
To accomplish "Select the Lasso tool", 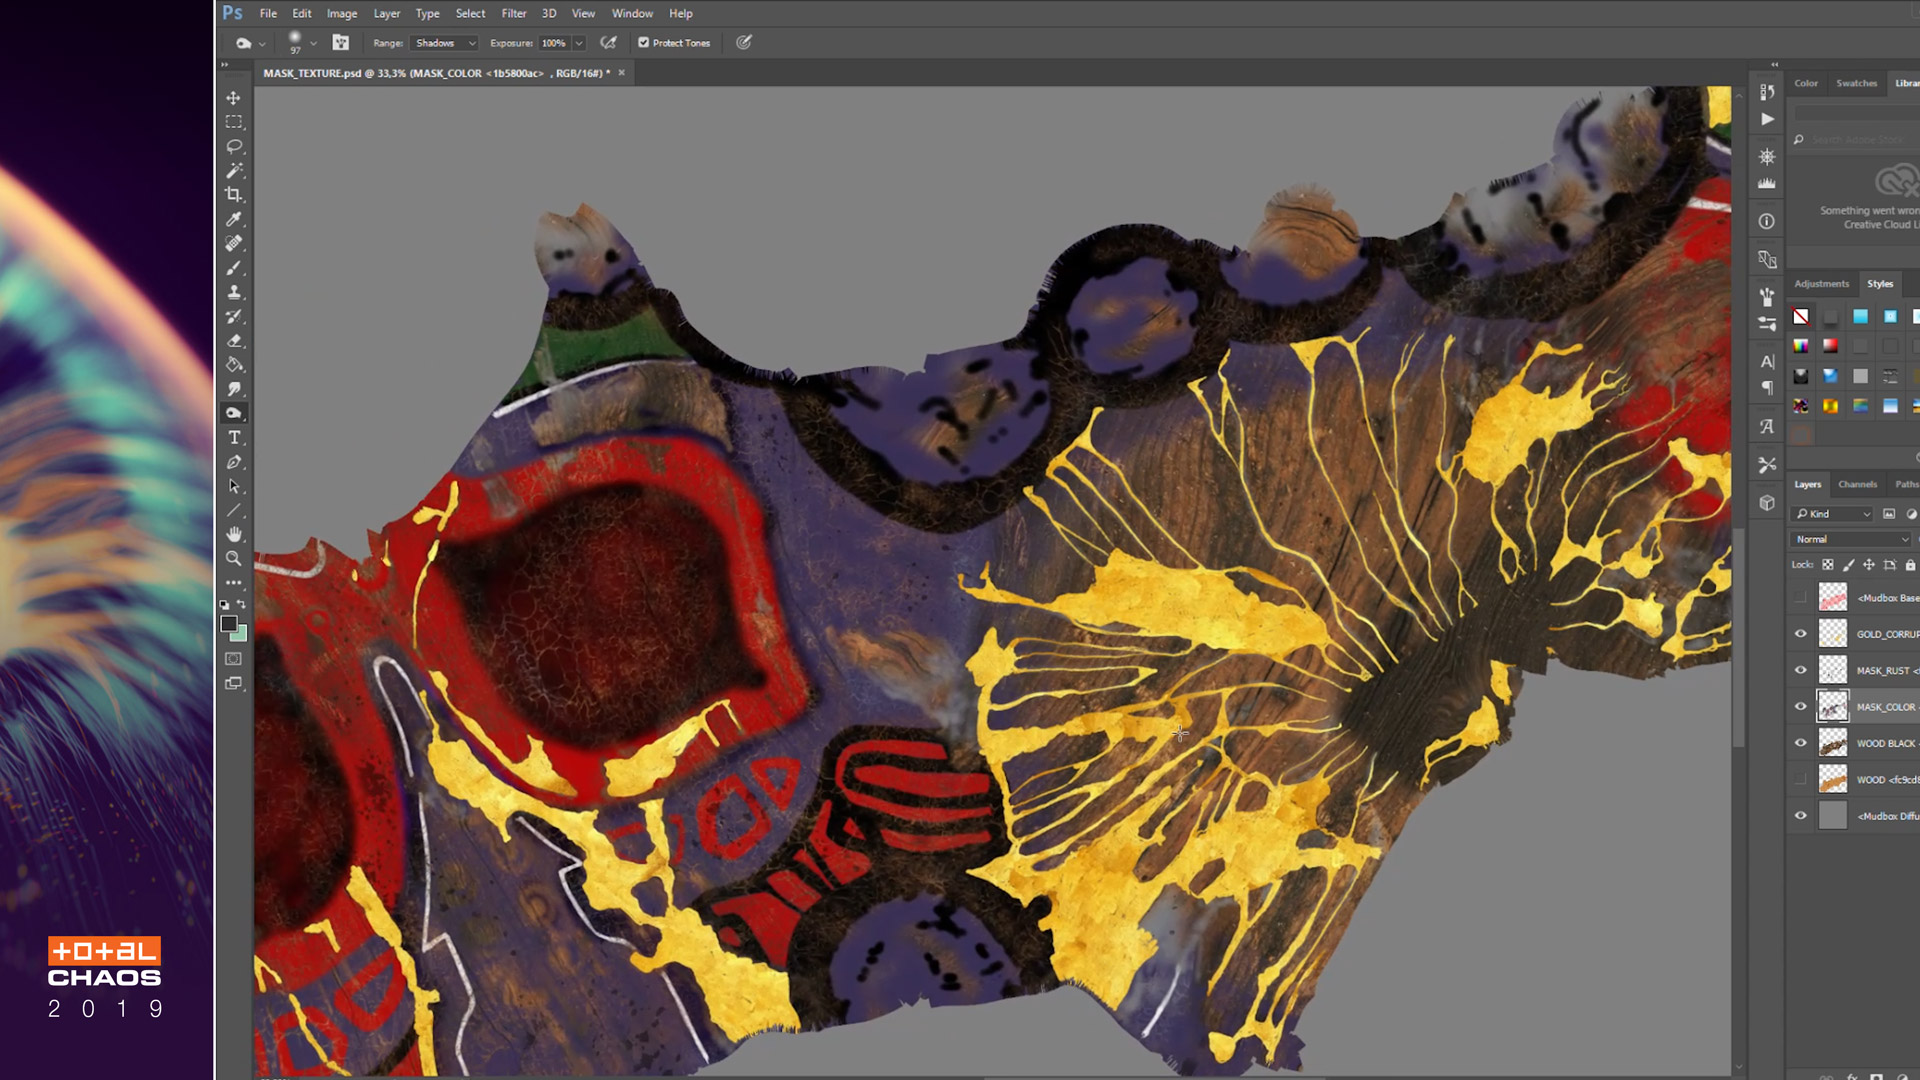I will click(233, 146).
